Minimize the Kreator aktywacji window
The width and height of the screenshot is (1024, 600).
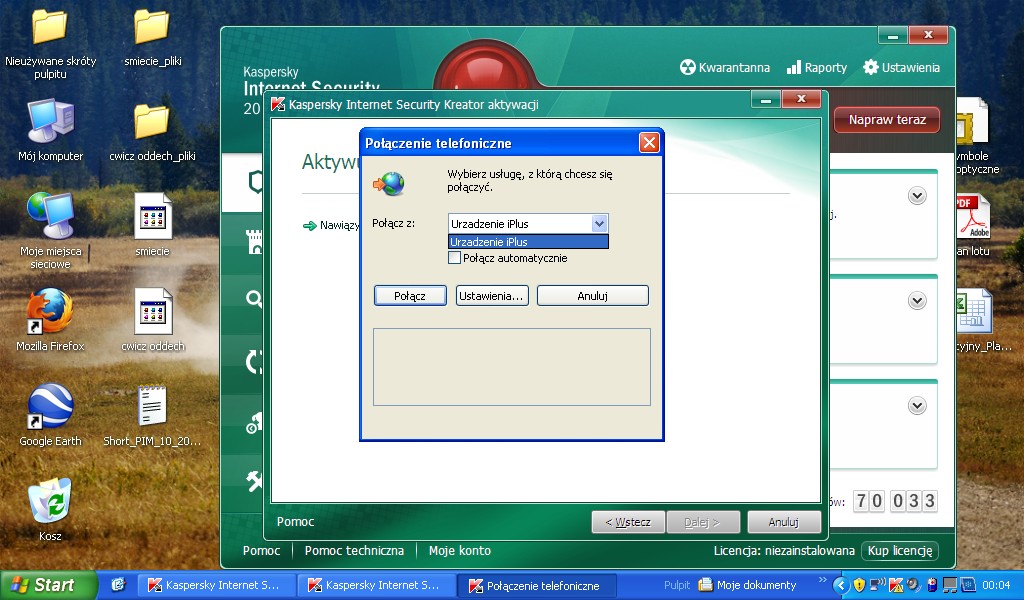(765, 99)
